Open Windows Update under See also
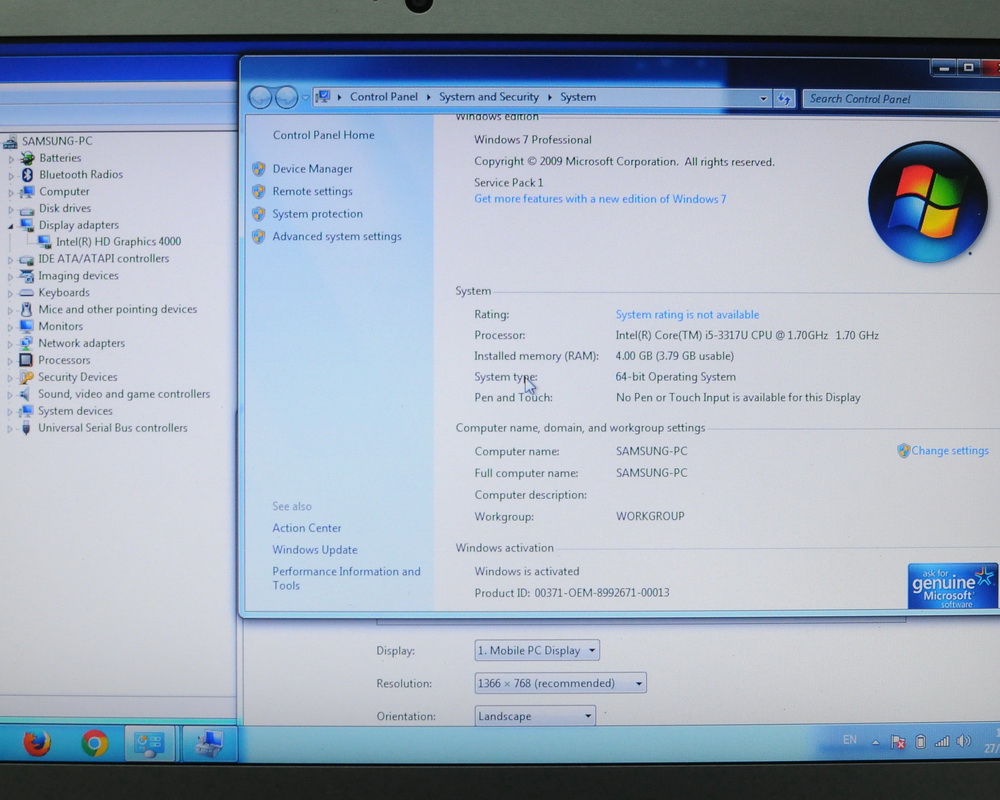The image size is (1000, 800). 315,550
